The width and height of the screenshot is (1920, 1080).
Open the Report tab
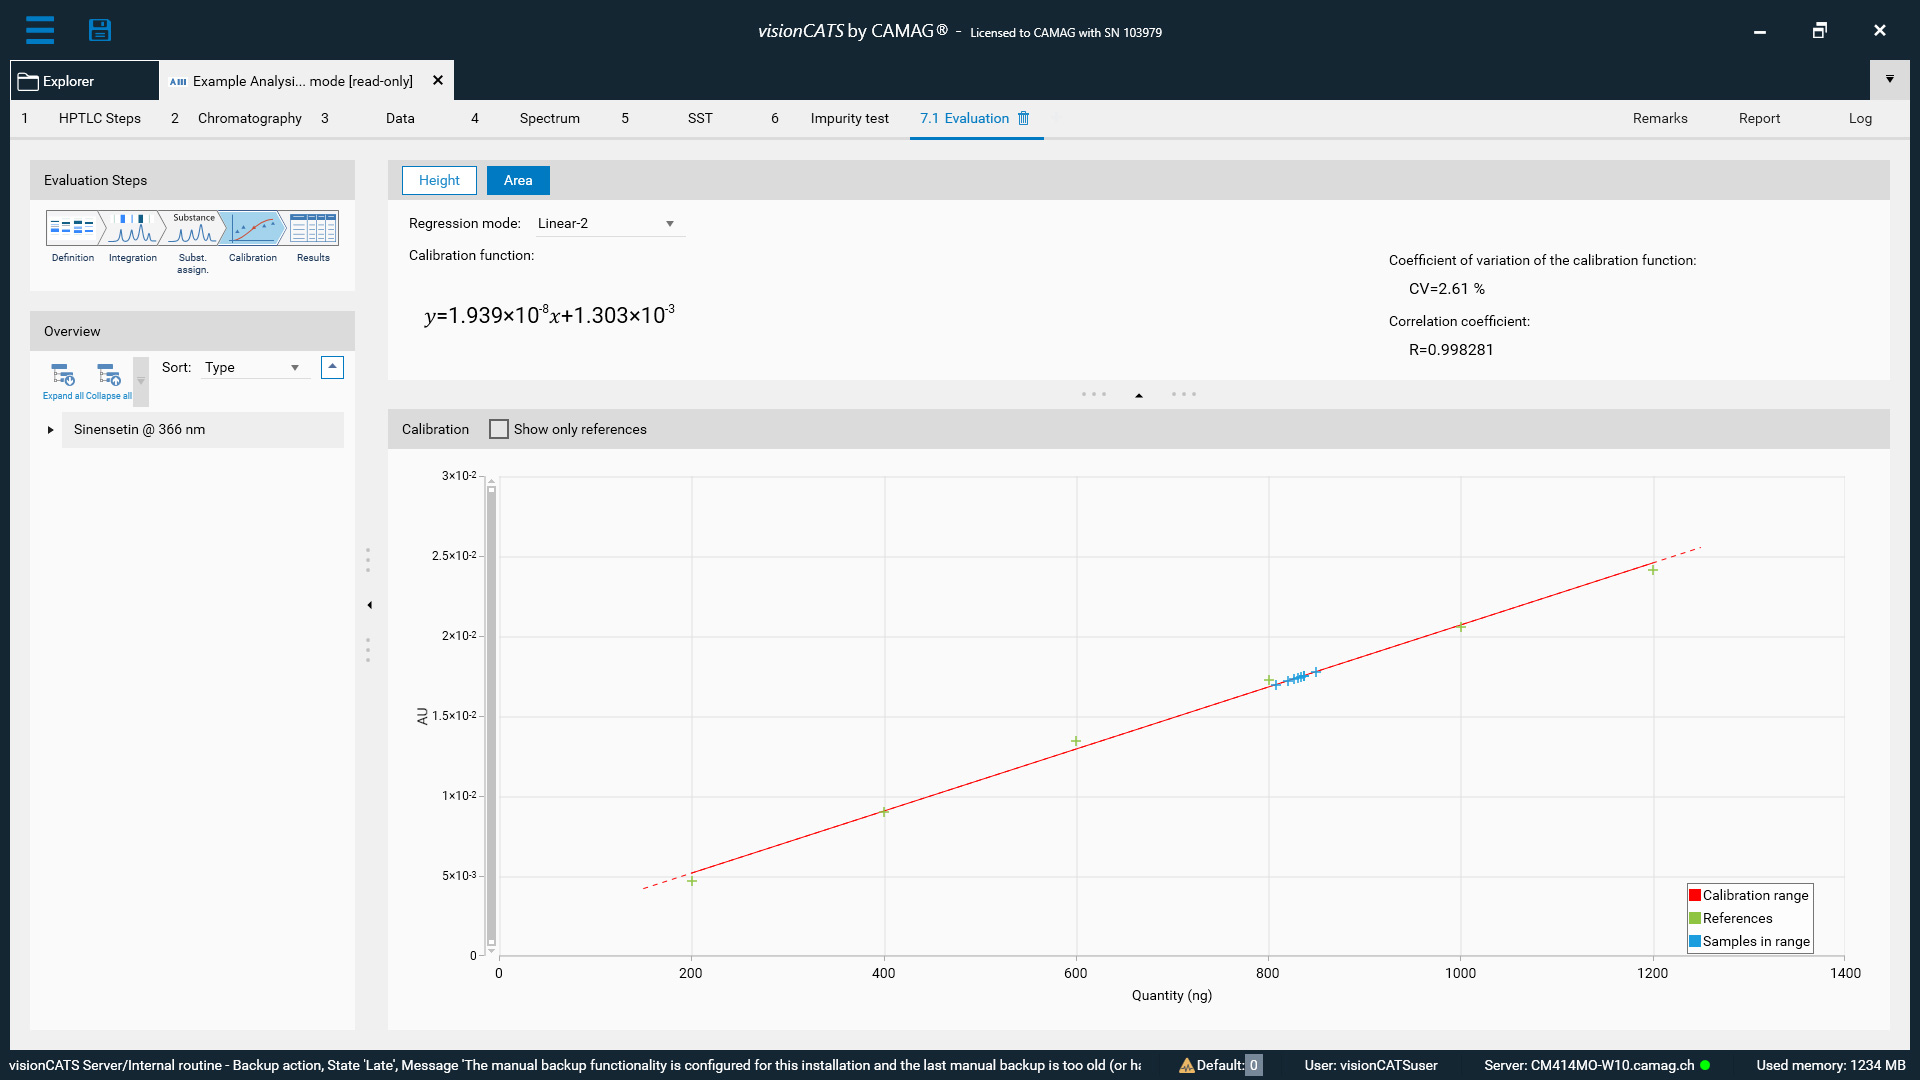click(1760, 118)
